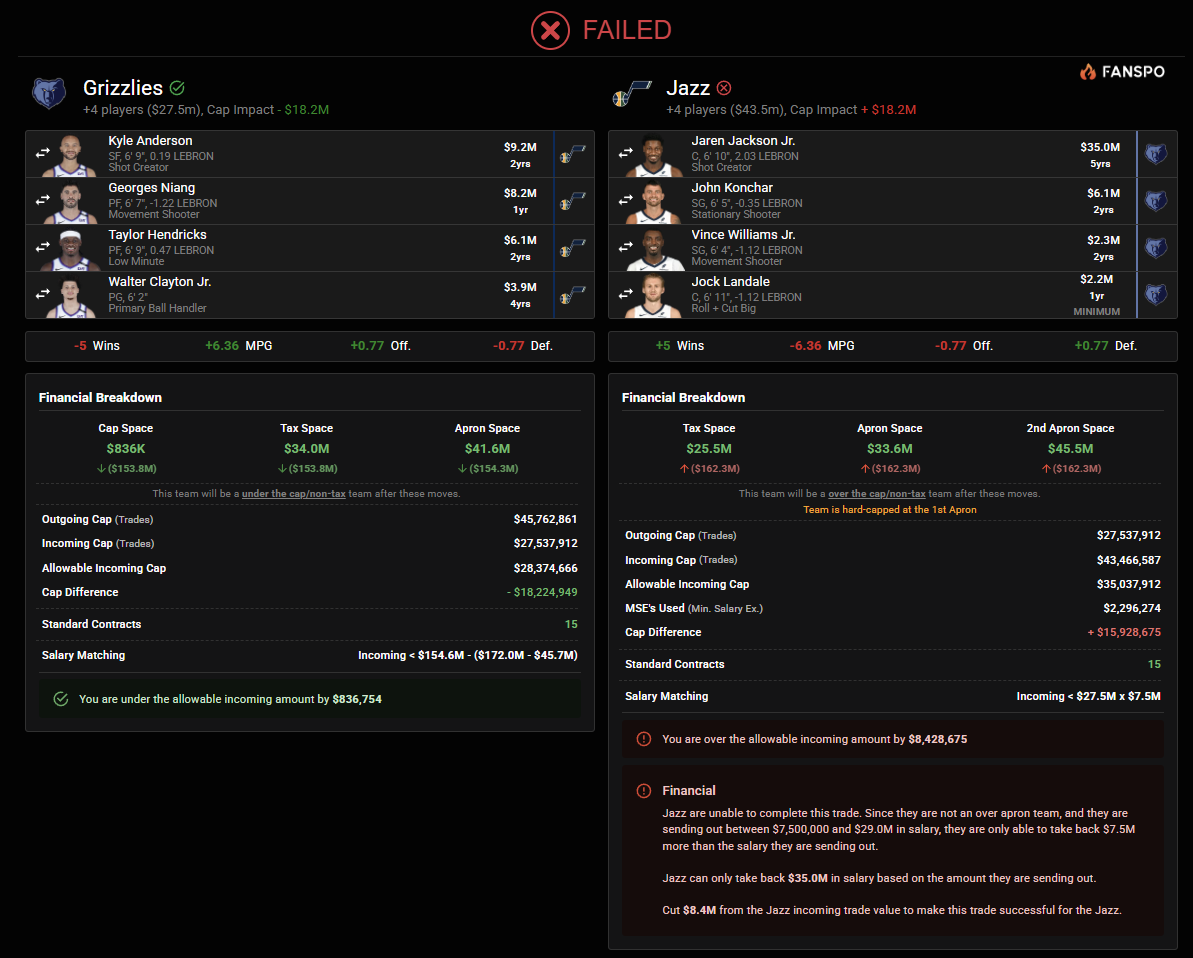Click swap arrows on Kyle Anderson row
The height and width of the screenshot is (958, 1193).
coord(43,154)
